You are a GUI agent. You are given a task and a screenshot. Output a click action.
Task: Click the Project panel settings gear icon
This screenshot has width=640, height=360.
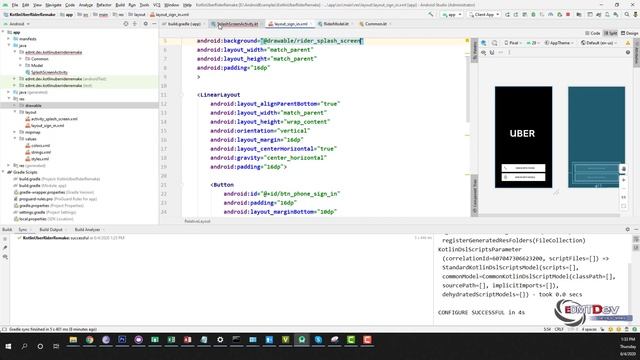click(145, 24)
